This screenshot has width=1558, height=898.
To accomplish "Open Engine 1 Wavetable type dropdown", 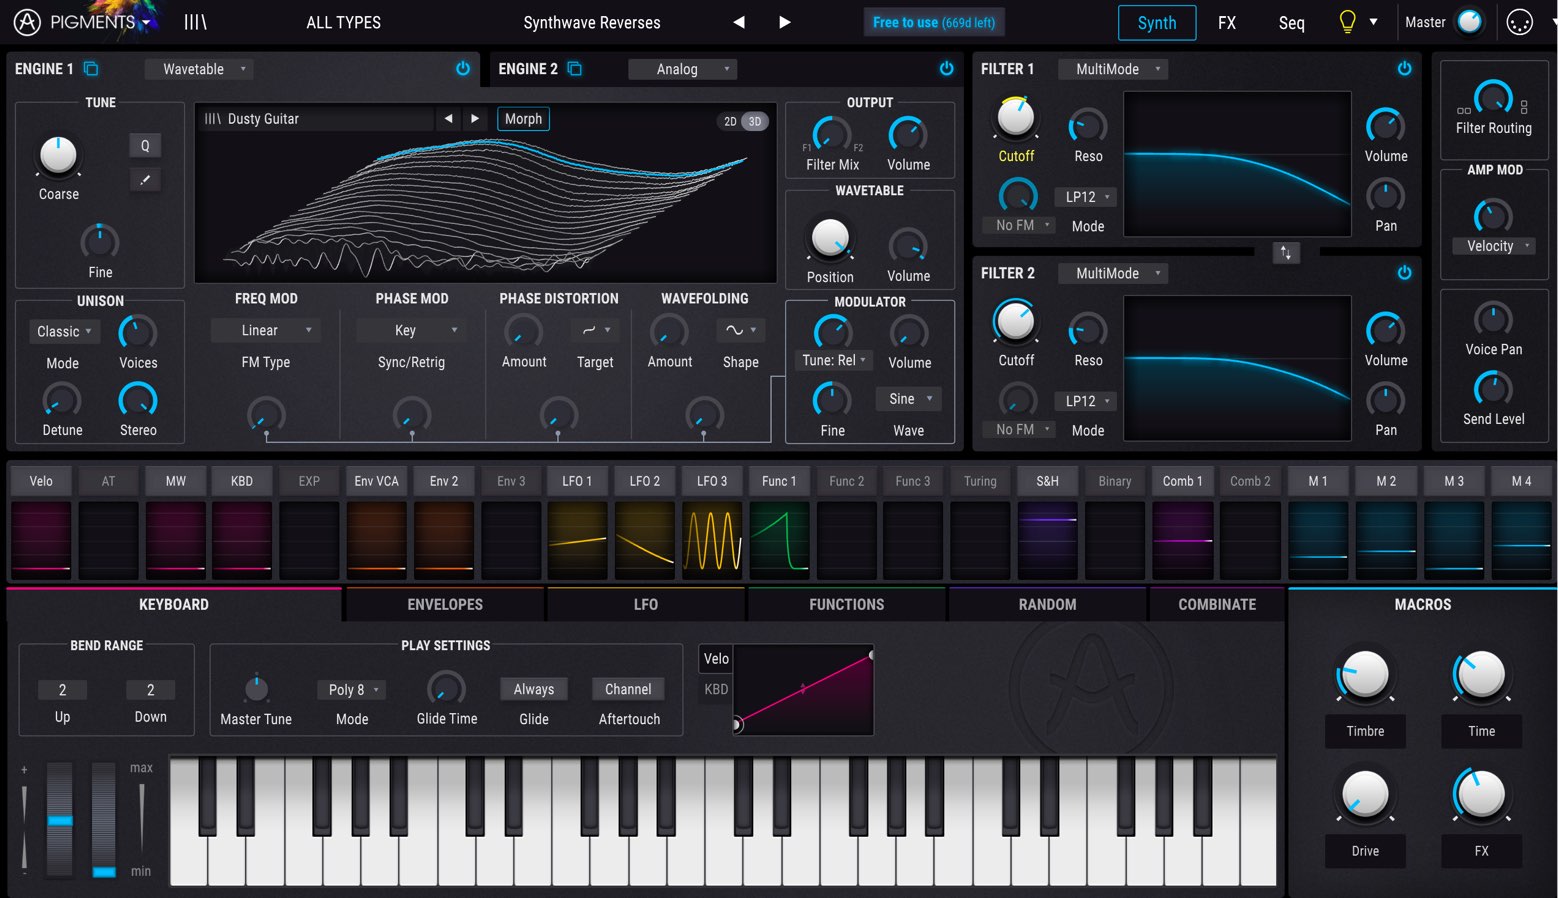I will 200,69.
